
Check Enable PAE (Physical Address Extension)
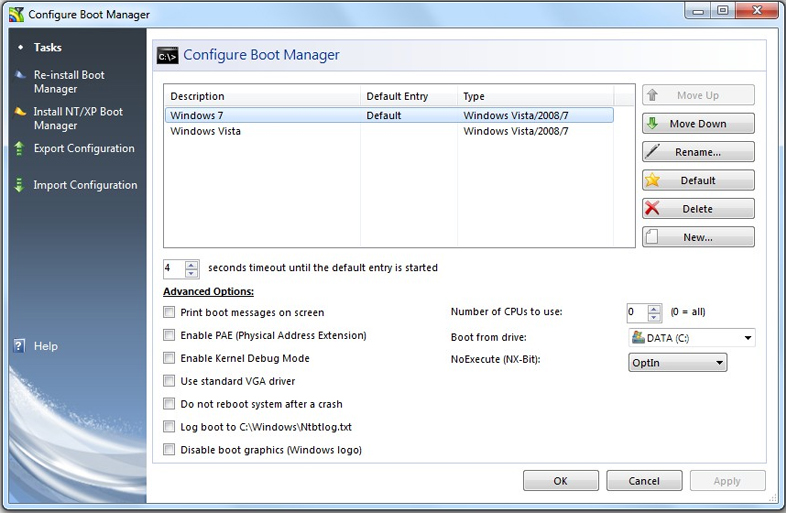[169, 336]
